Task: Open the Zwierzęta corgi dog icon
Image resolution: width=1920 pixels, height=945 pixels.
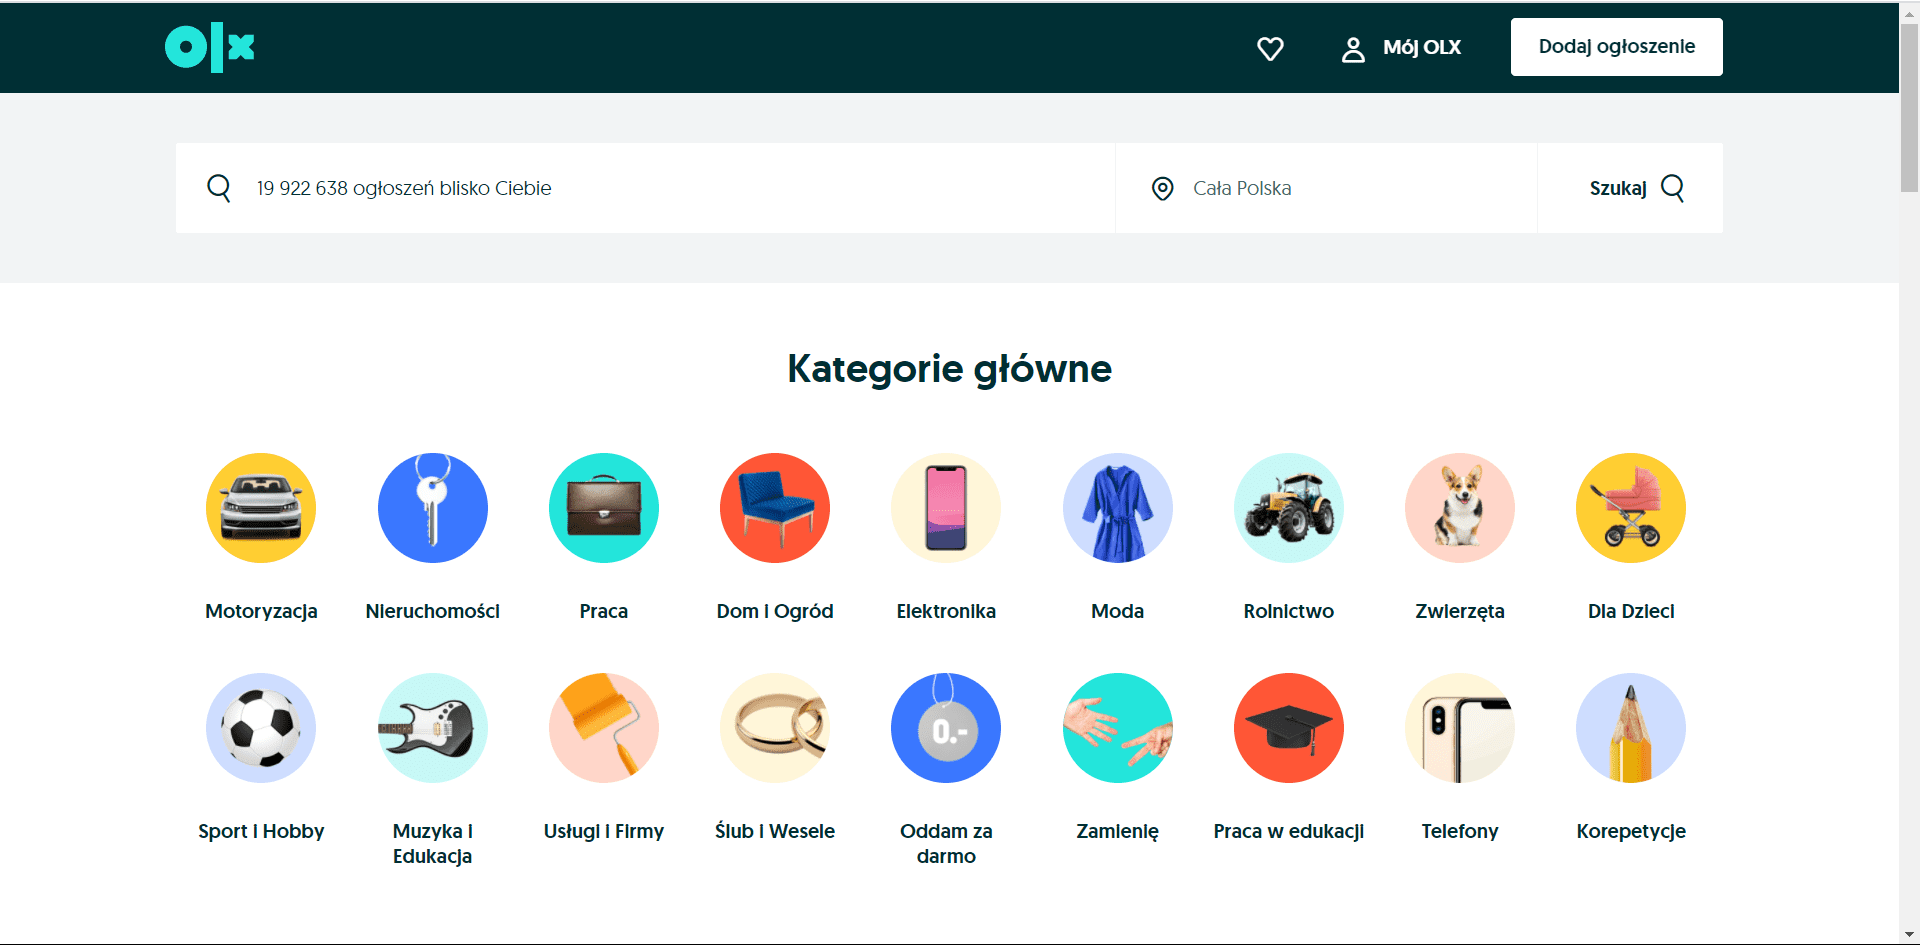Action: (1460, 508)
